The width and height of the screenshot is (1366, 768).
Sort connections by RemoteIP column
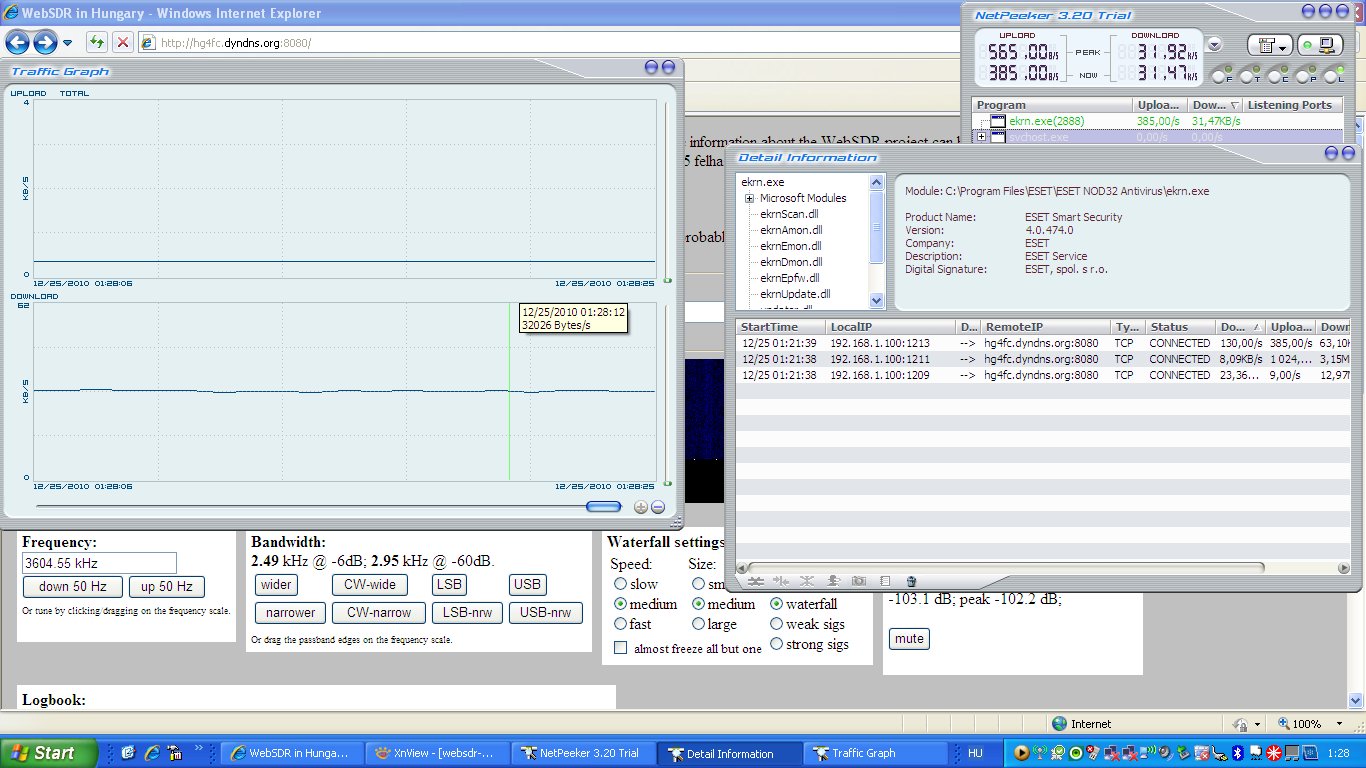(x=1045, y=327)
